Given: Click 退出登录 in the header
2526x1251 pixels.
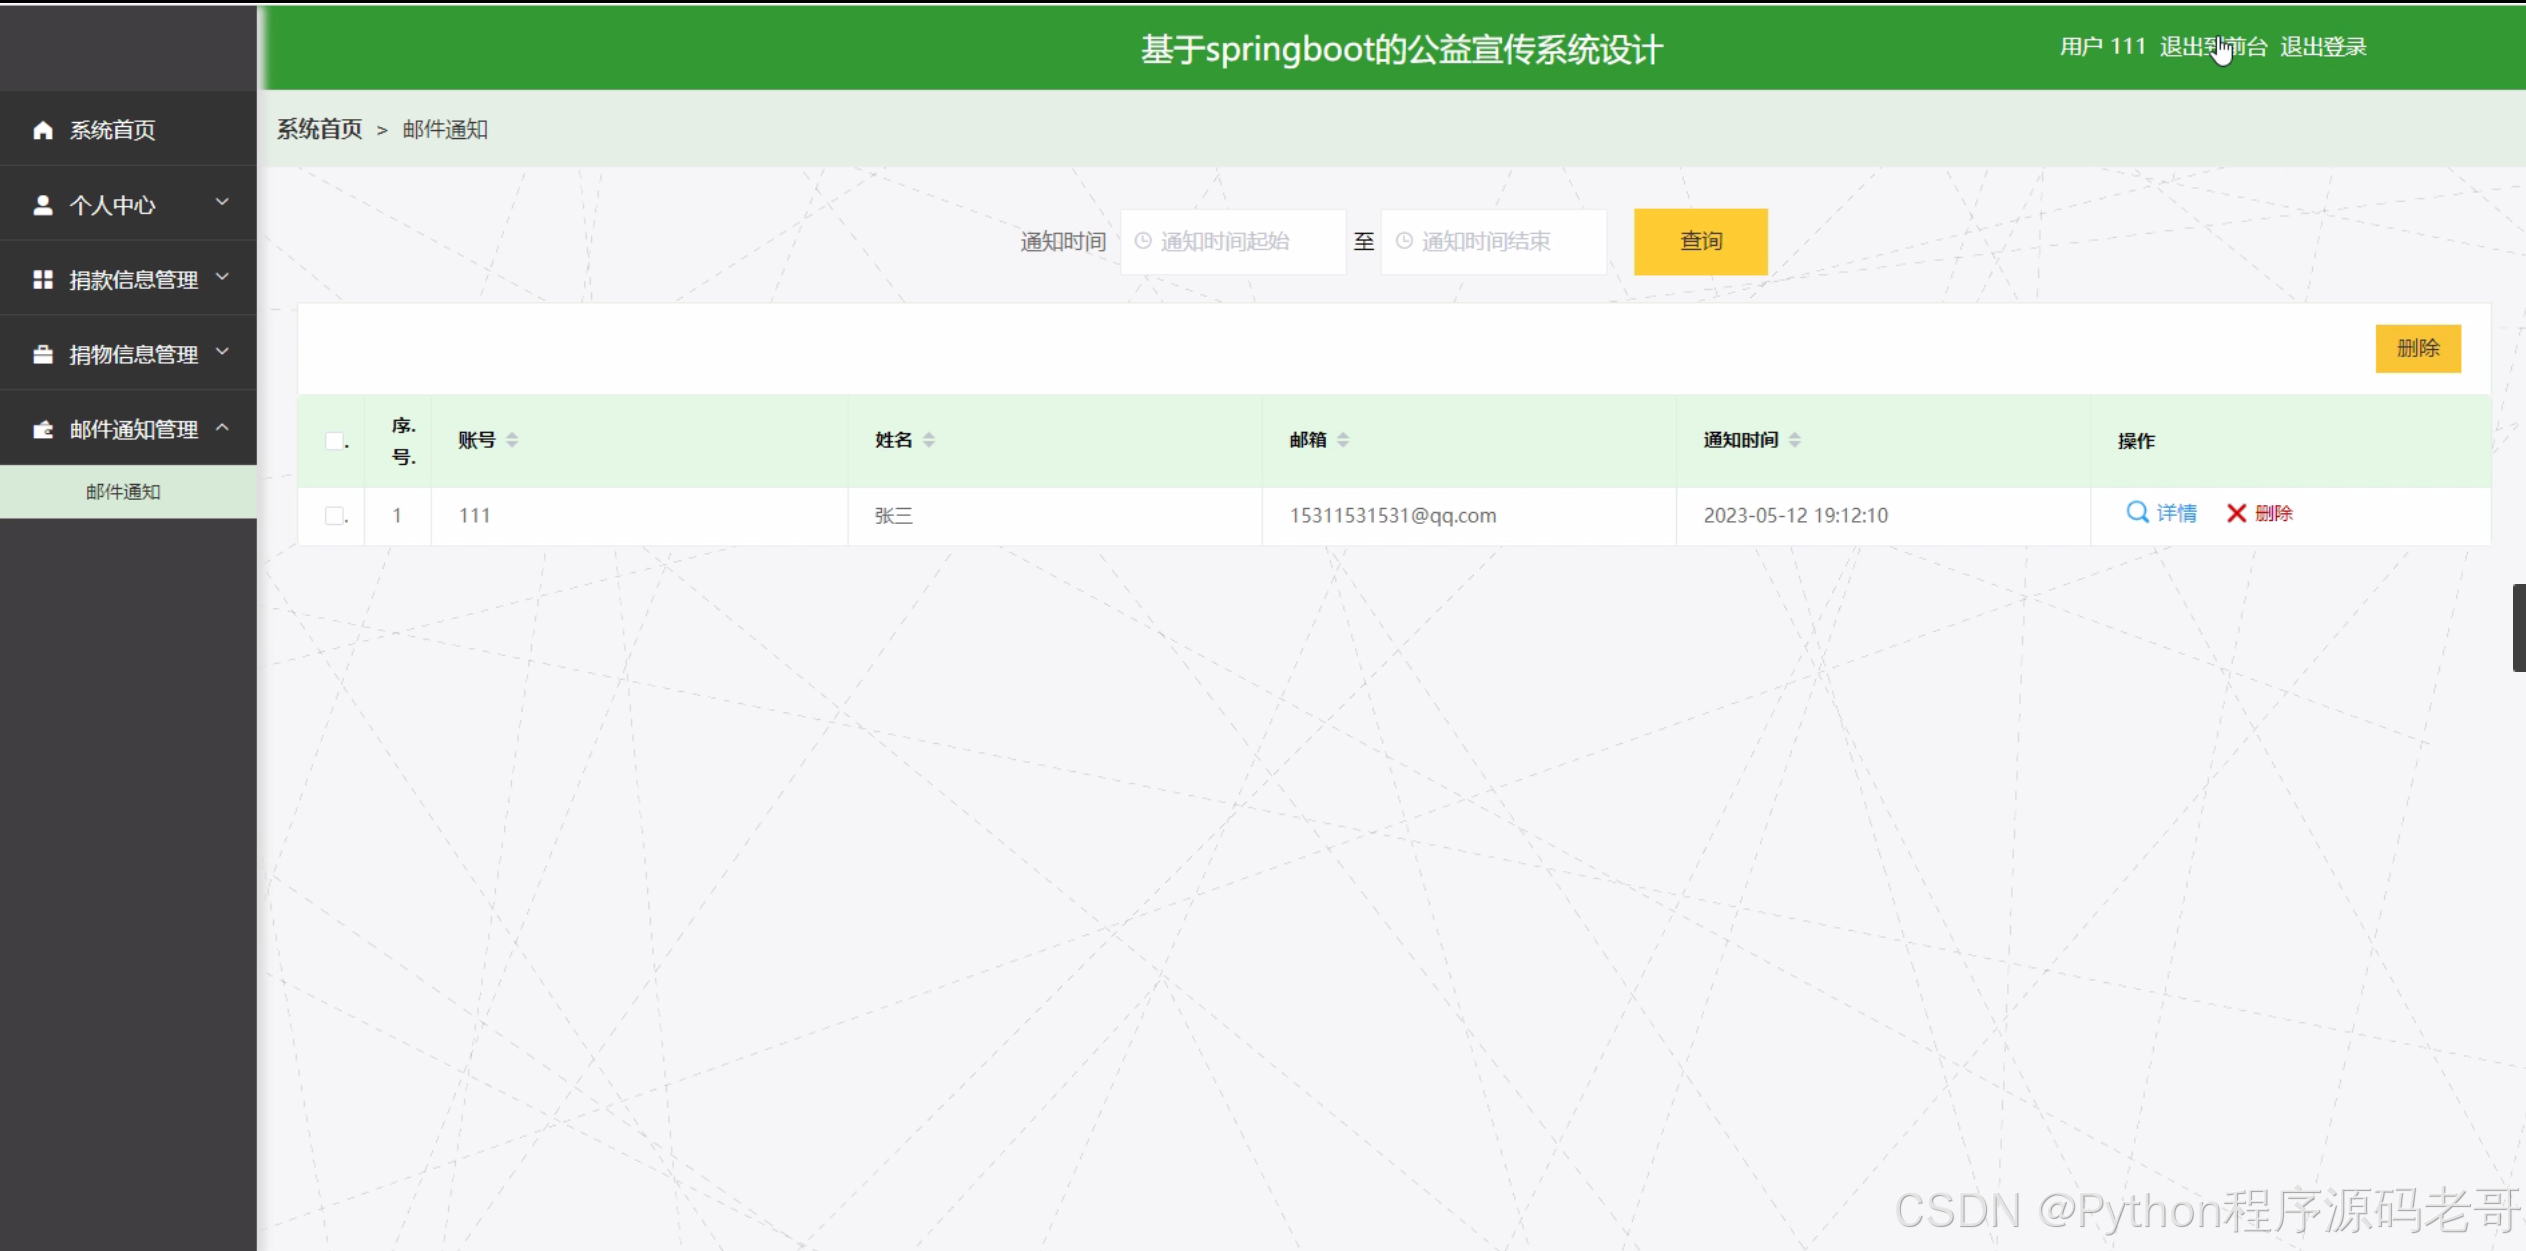Looking at the screenshot, I should click(2322, 47).
